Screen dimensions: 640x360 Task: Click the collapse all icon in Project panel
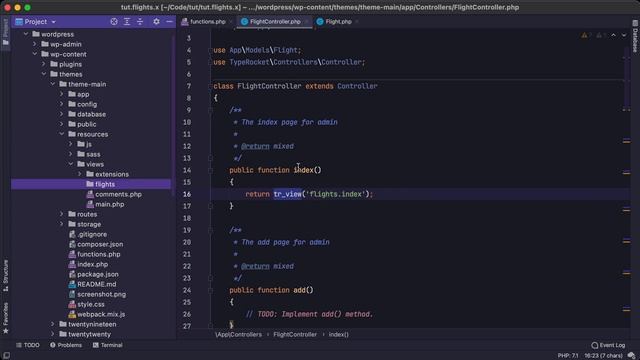point(140,22)
